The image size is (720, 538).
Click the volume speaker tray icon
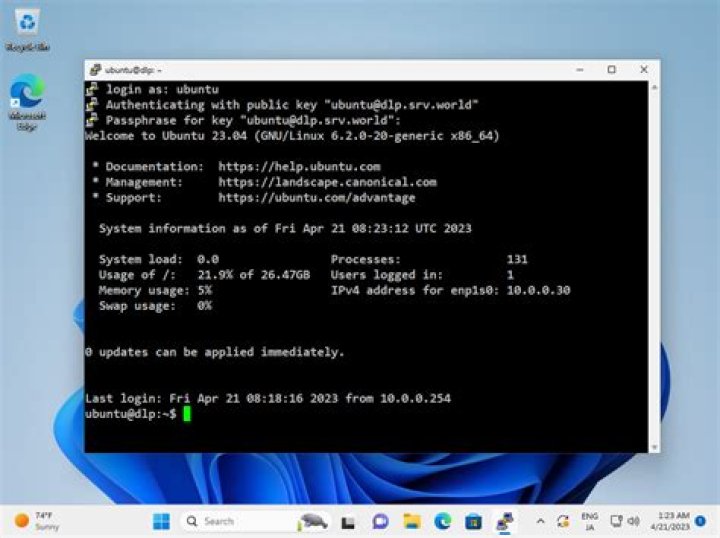pos(634,521)
